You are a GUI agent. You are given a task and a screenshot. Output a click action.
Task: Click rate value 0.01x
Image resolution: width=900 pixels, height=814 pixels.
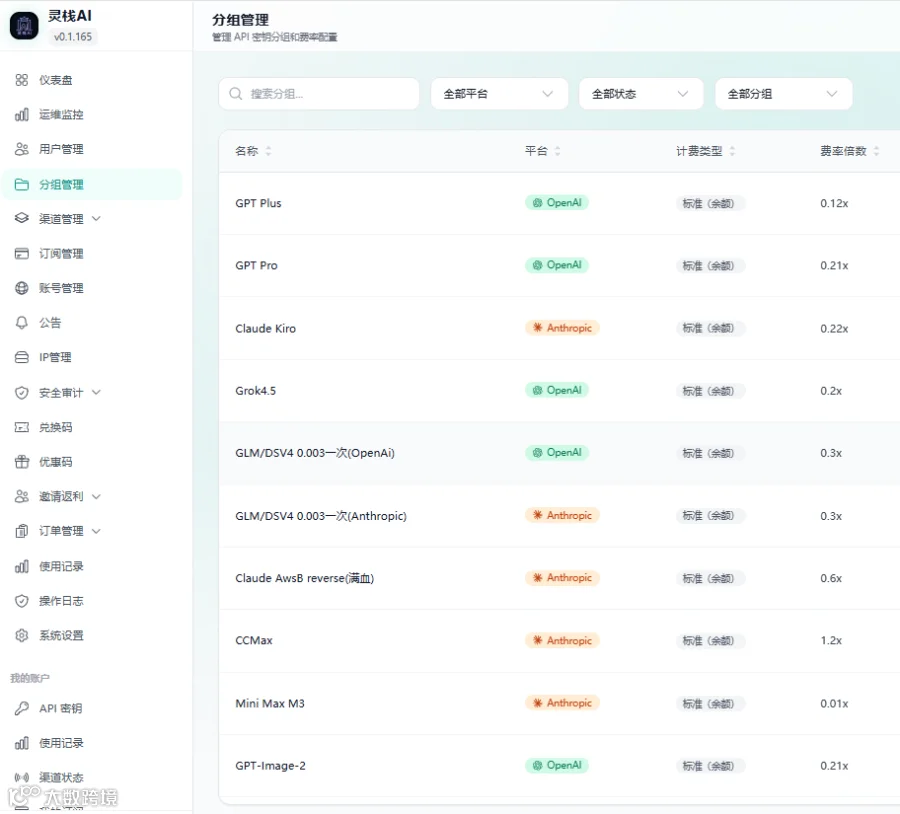[834, 703]
